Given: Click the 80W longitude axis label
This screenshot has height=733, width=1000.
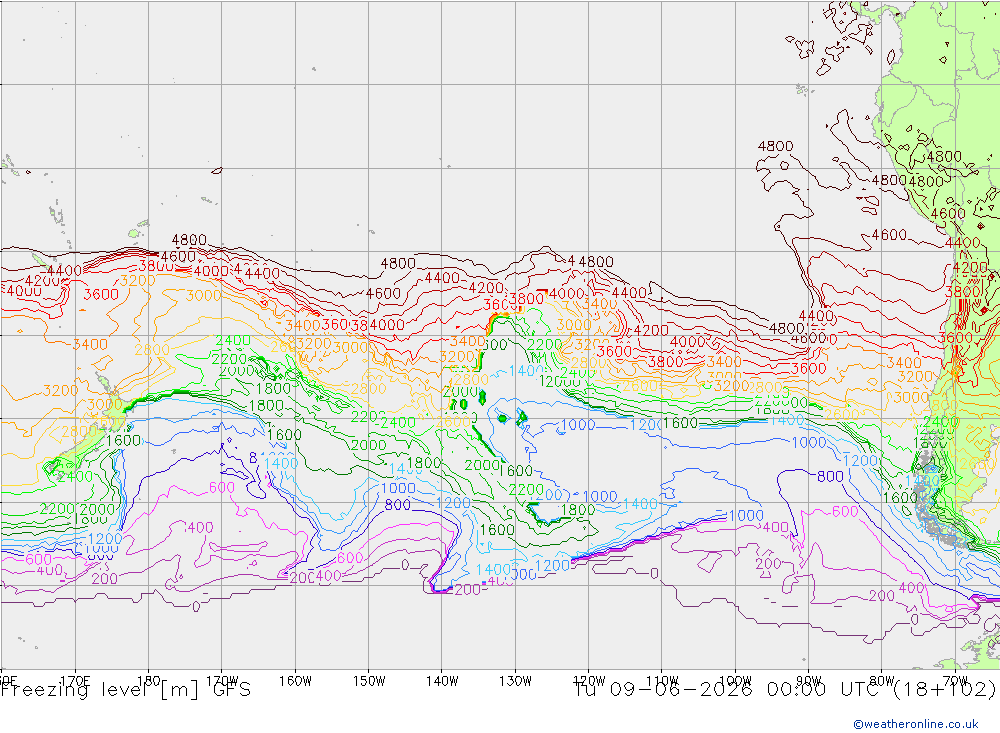Looking at the screenshot, I should [x=882, y=681].
